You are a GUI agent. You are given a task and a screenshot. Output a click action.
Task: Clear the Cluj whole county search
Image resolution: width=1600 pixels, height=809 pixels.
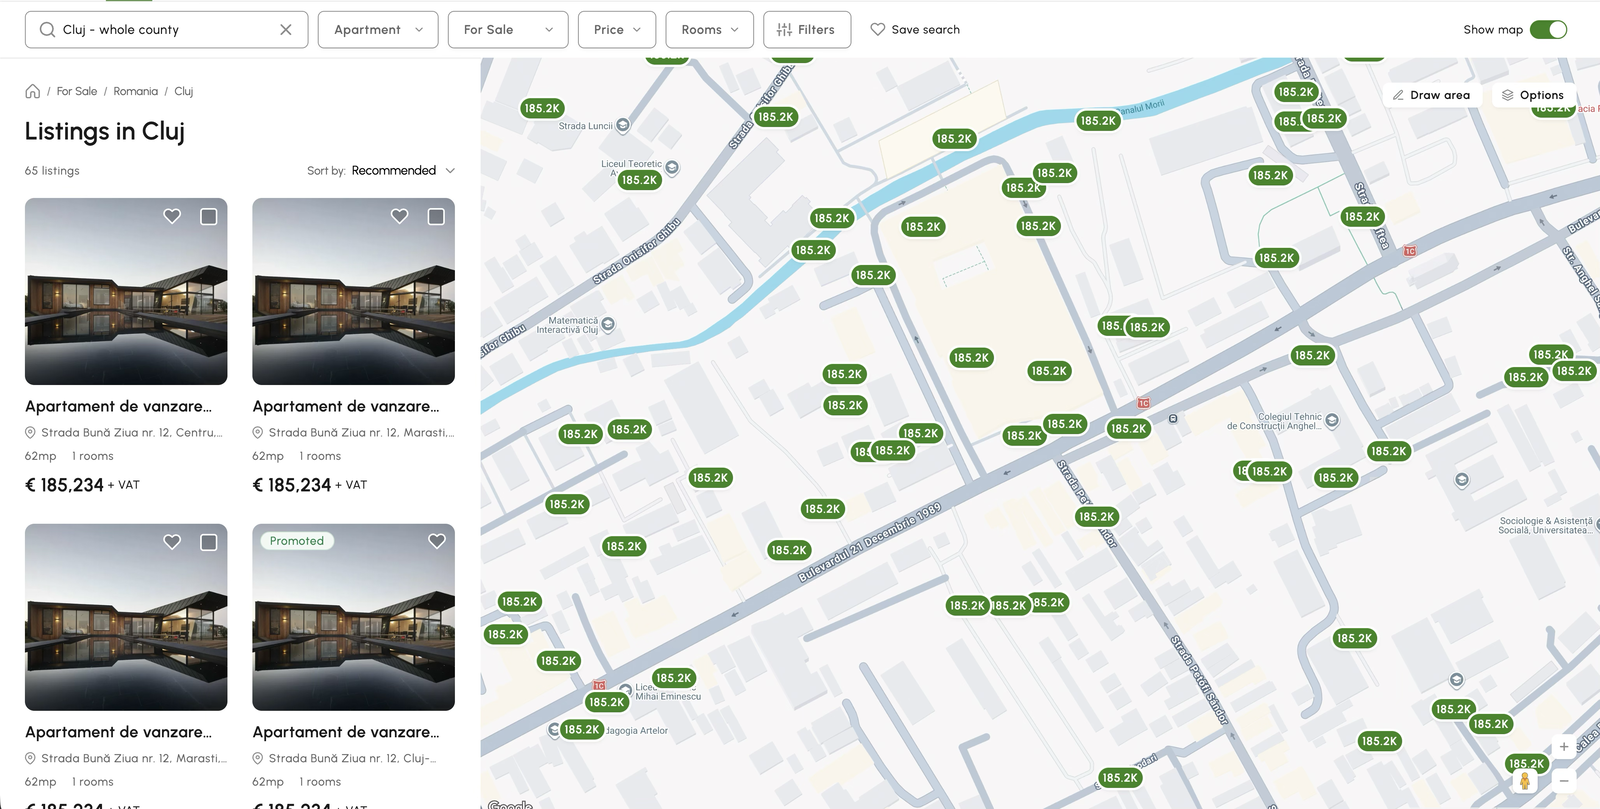[286, 30]
